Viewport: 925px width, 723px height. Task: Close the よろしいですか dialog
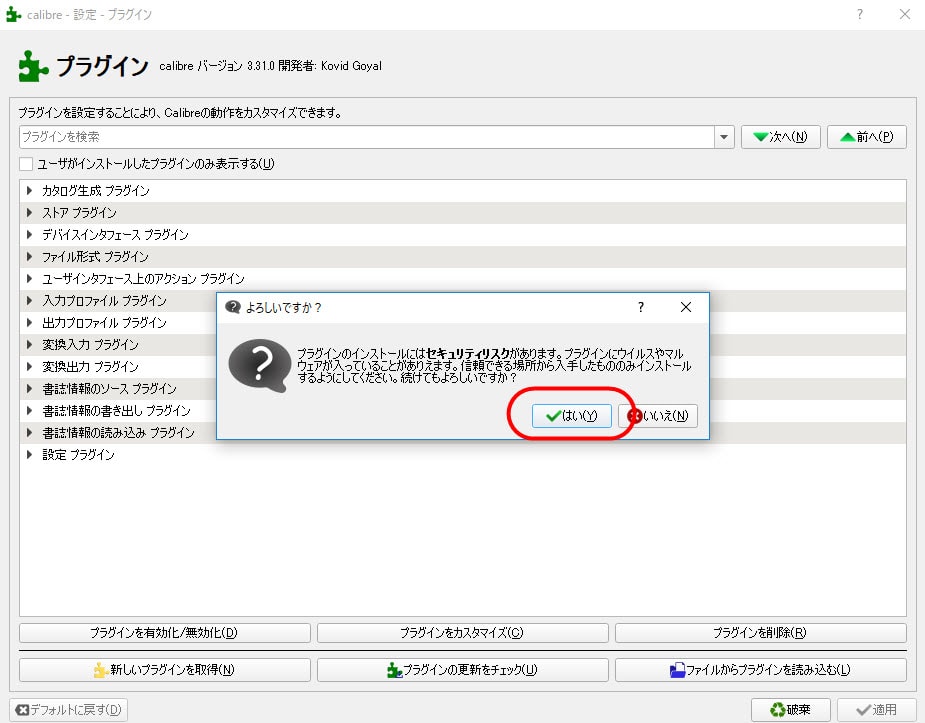(685, 307)
